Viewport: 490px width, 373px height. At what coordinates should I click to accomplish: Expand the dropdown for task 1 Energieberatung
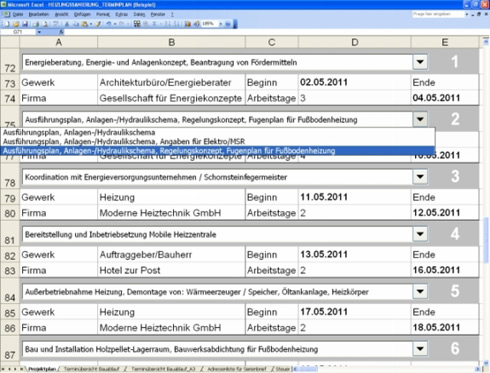point(420,62)
